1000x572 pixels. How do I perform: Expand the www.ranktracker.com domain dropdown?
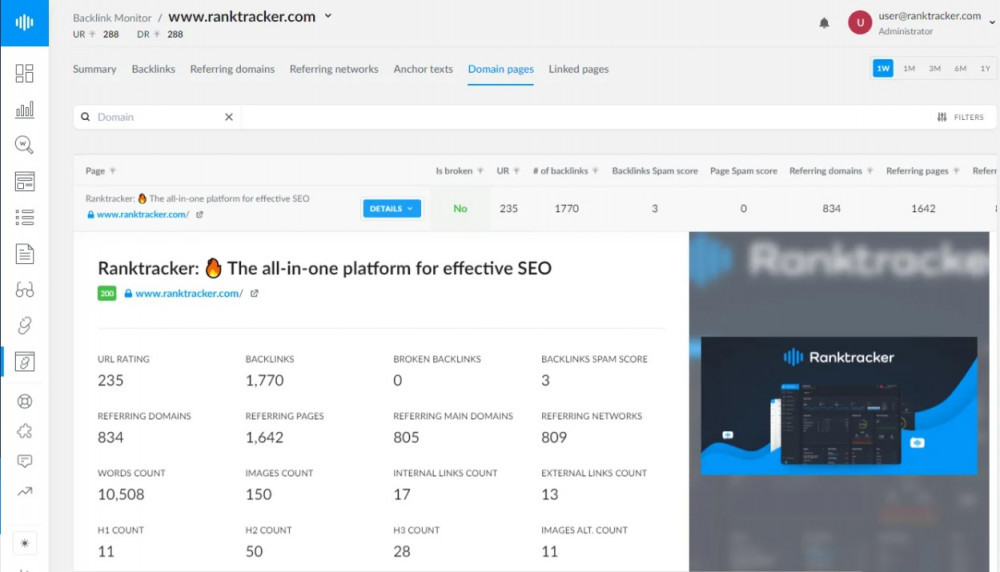coord(328,16)
